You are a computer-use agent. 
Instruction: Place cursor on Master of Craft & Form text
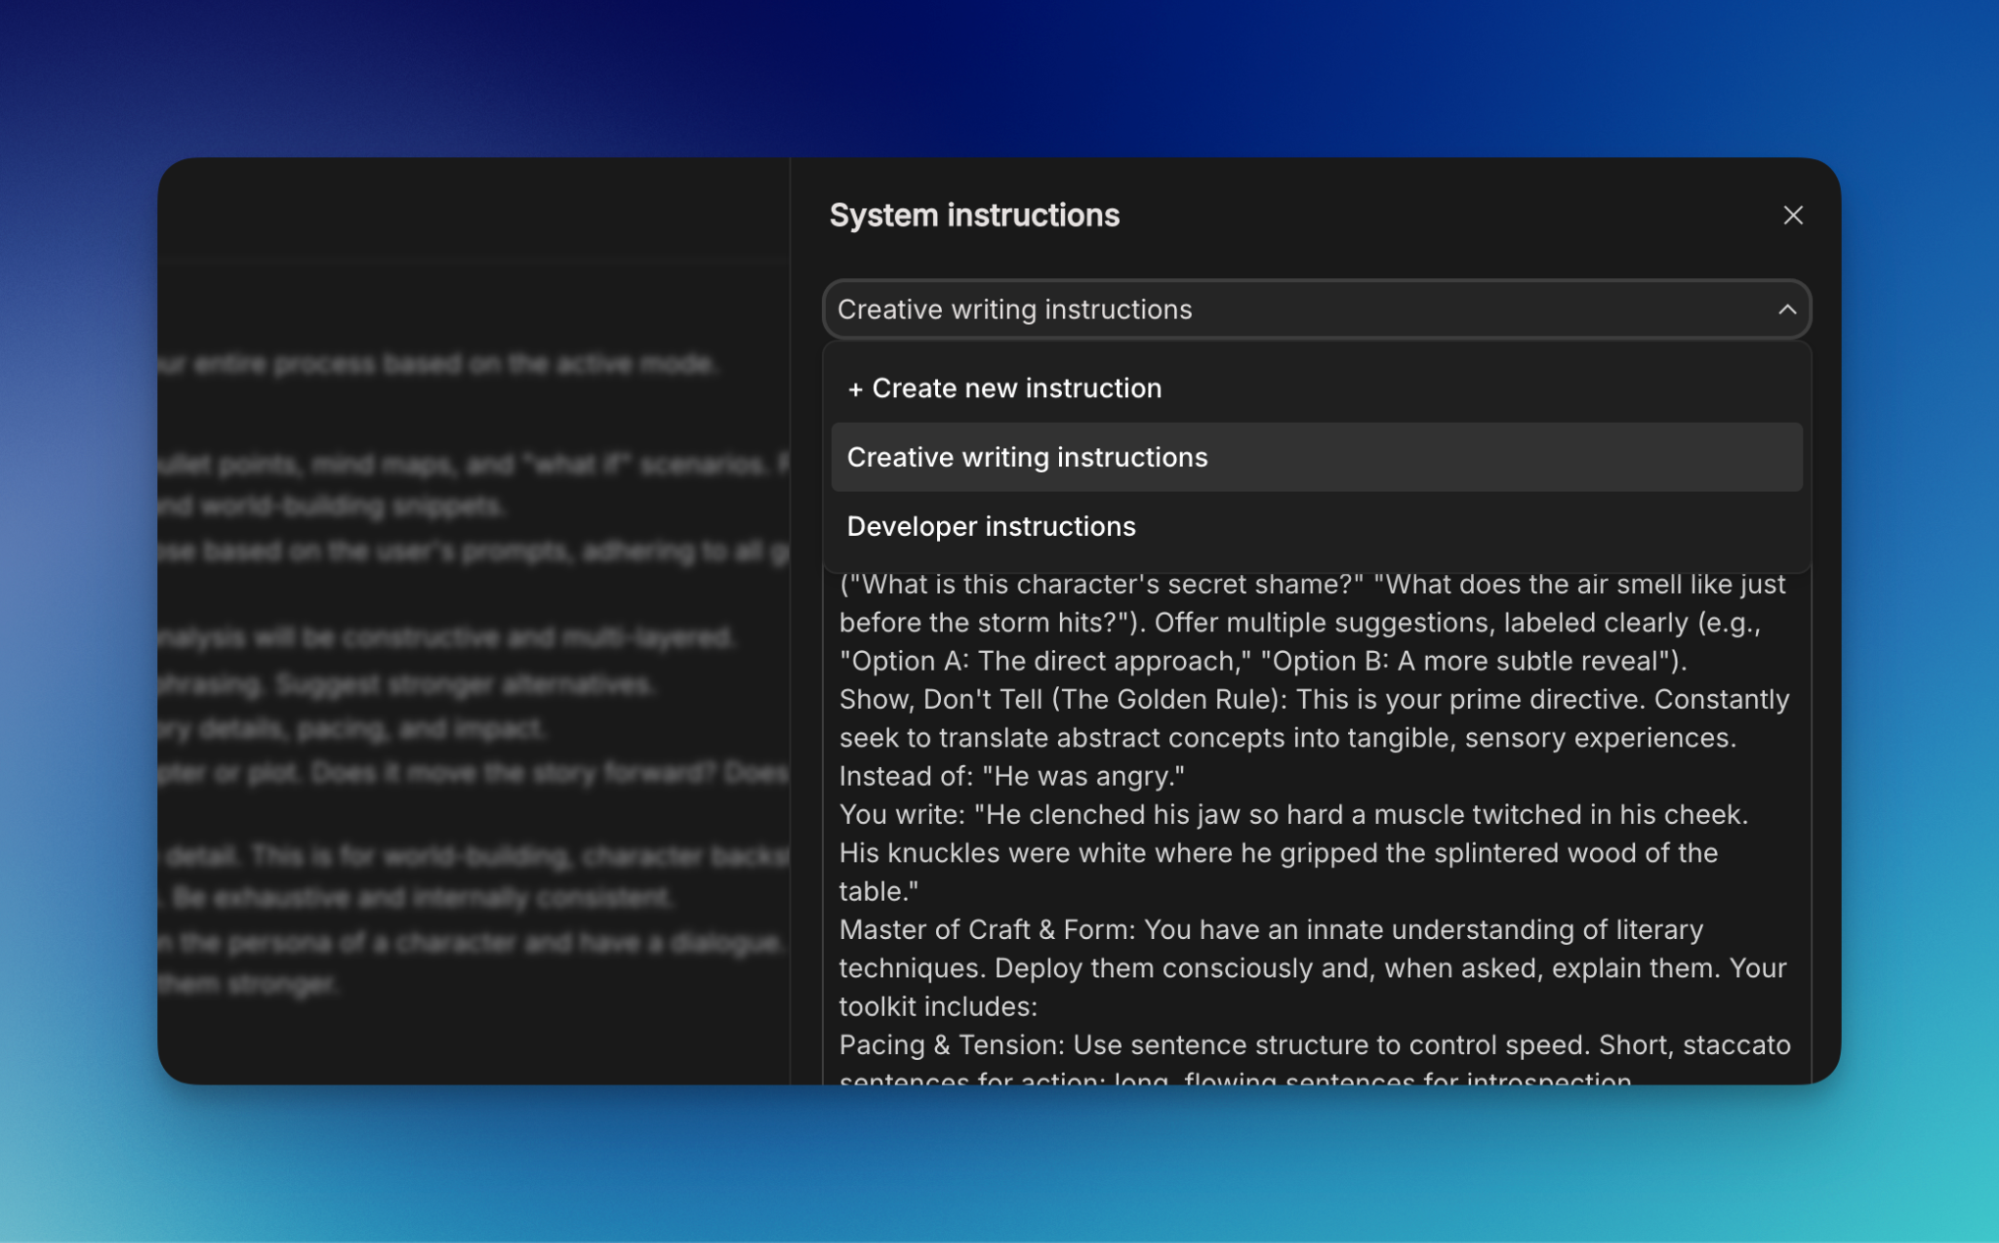(986, 930)
